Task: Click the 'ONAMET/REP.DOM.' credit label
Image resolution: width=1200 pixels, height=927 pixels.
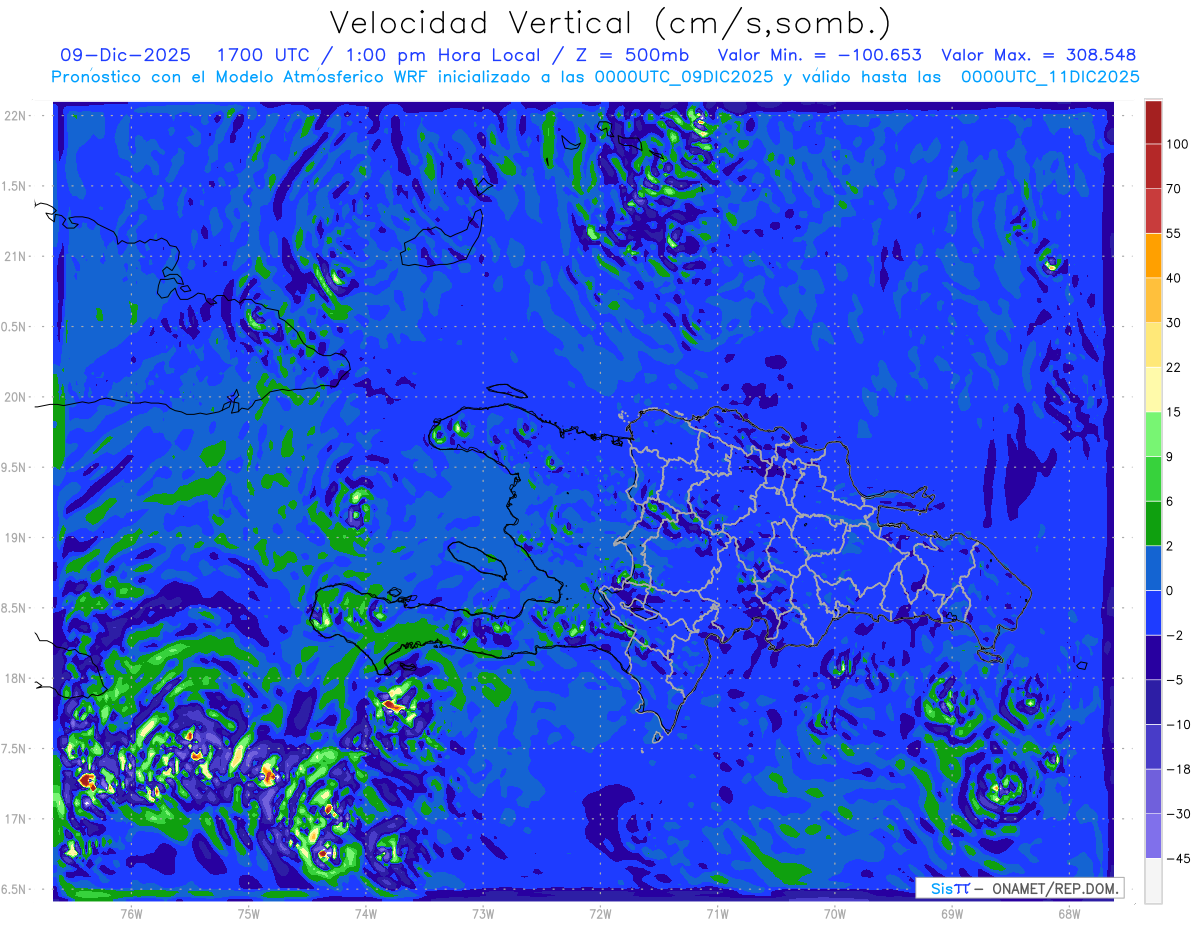Action: click(1055, 888)
